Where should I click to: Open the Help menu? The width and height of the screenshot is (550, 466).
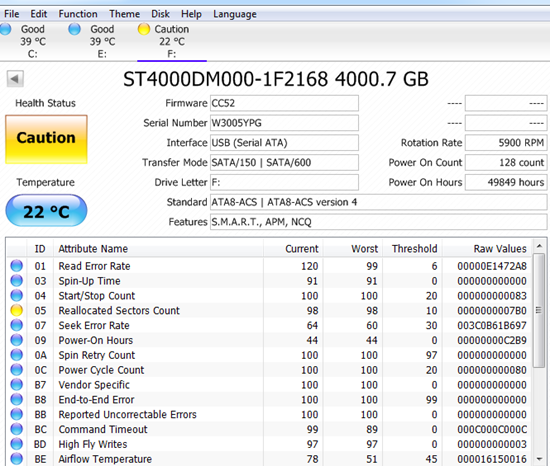click(x=191, y=14)
